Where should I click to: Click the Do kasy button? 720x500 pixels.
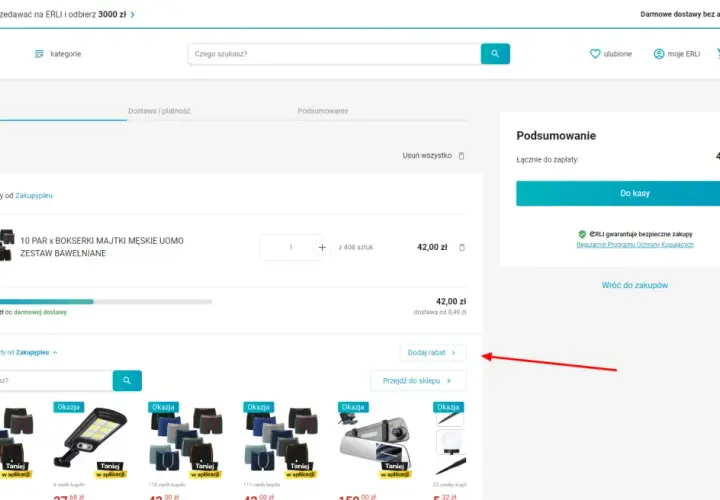618,193
